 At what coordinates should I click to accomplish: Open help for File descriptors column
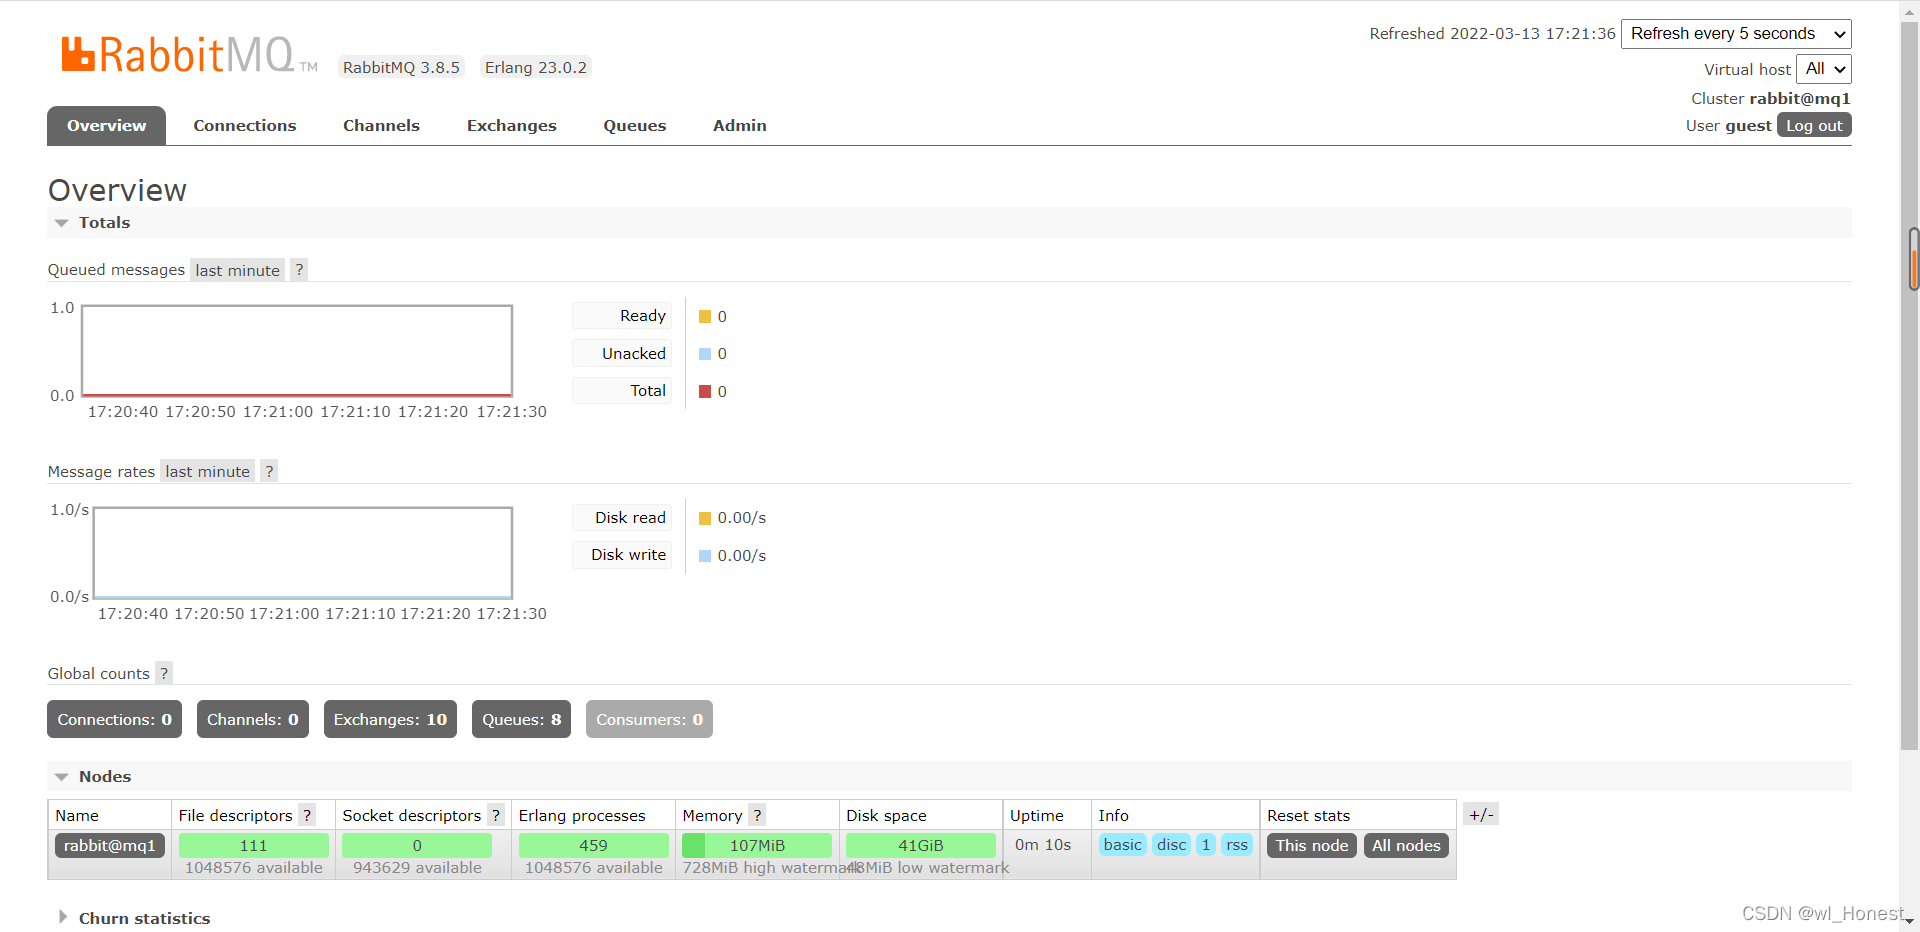click(307, 815)
